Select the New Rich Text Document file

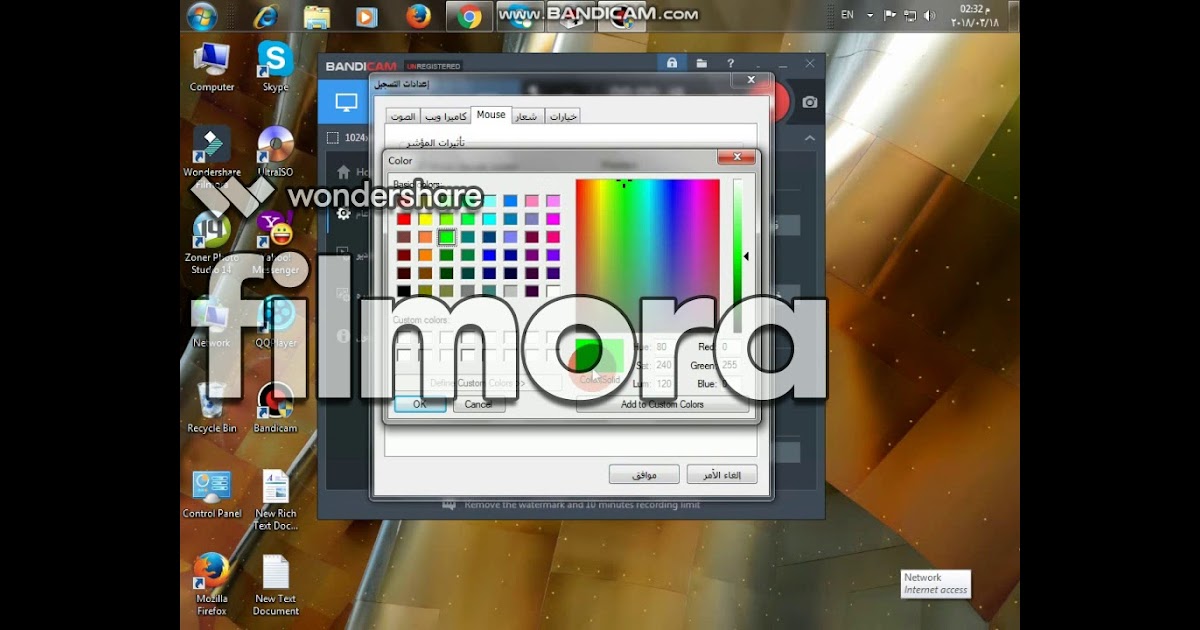tap(275, 500)
